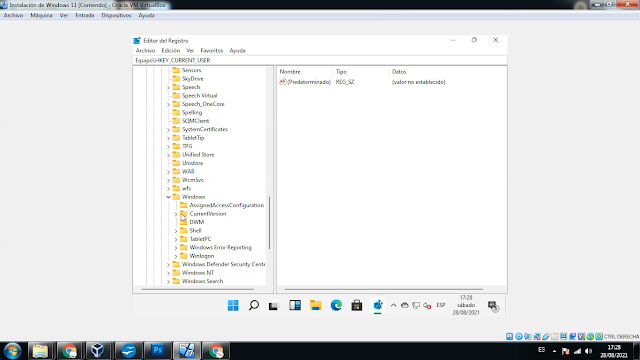This screenshot has height=360, width=640.
Task: Select the Unified Store key
Action: (198, 155)
